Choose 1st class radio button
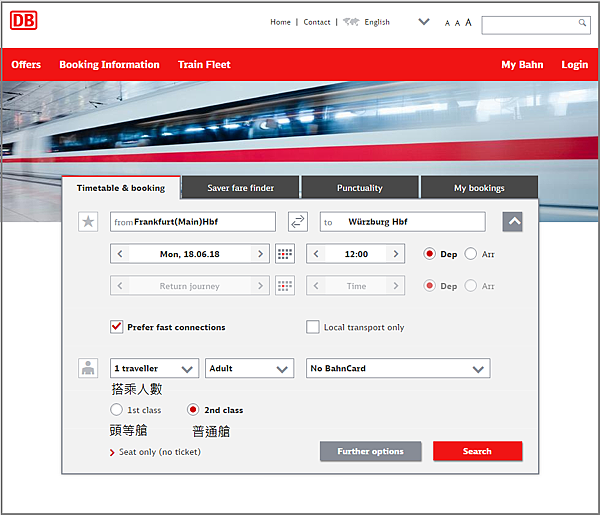 coord(116,410)
